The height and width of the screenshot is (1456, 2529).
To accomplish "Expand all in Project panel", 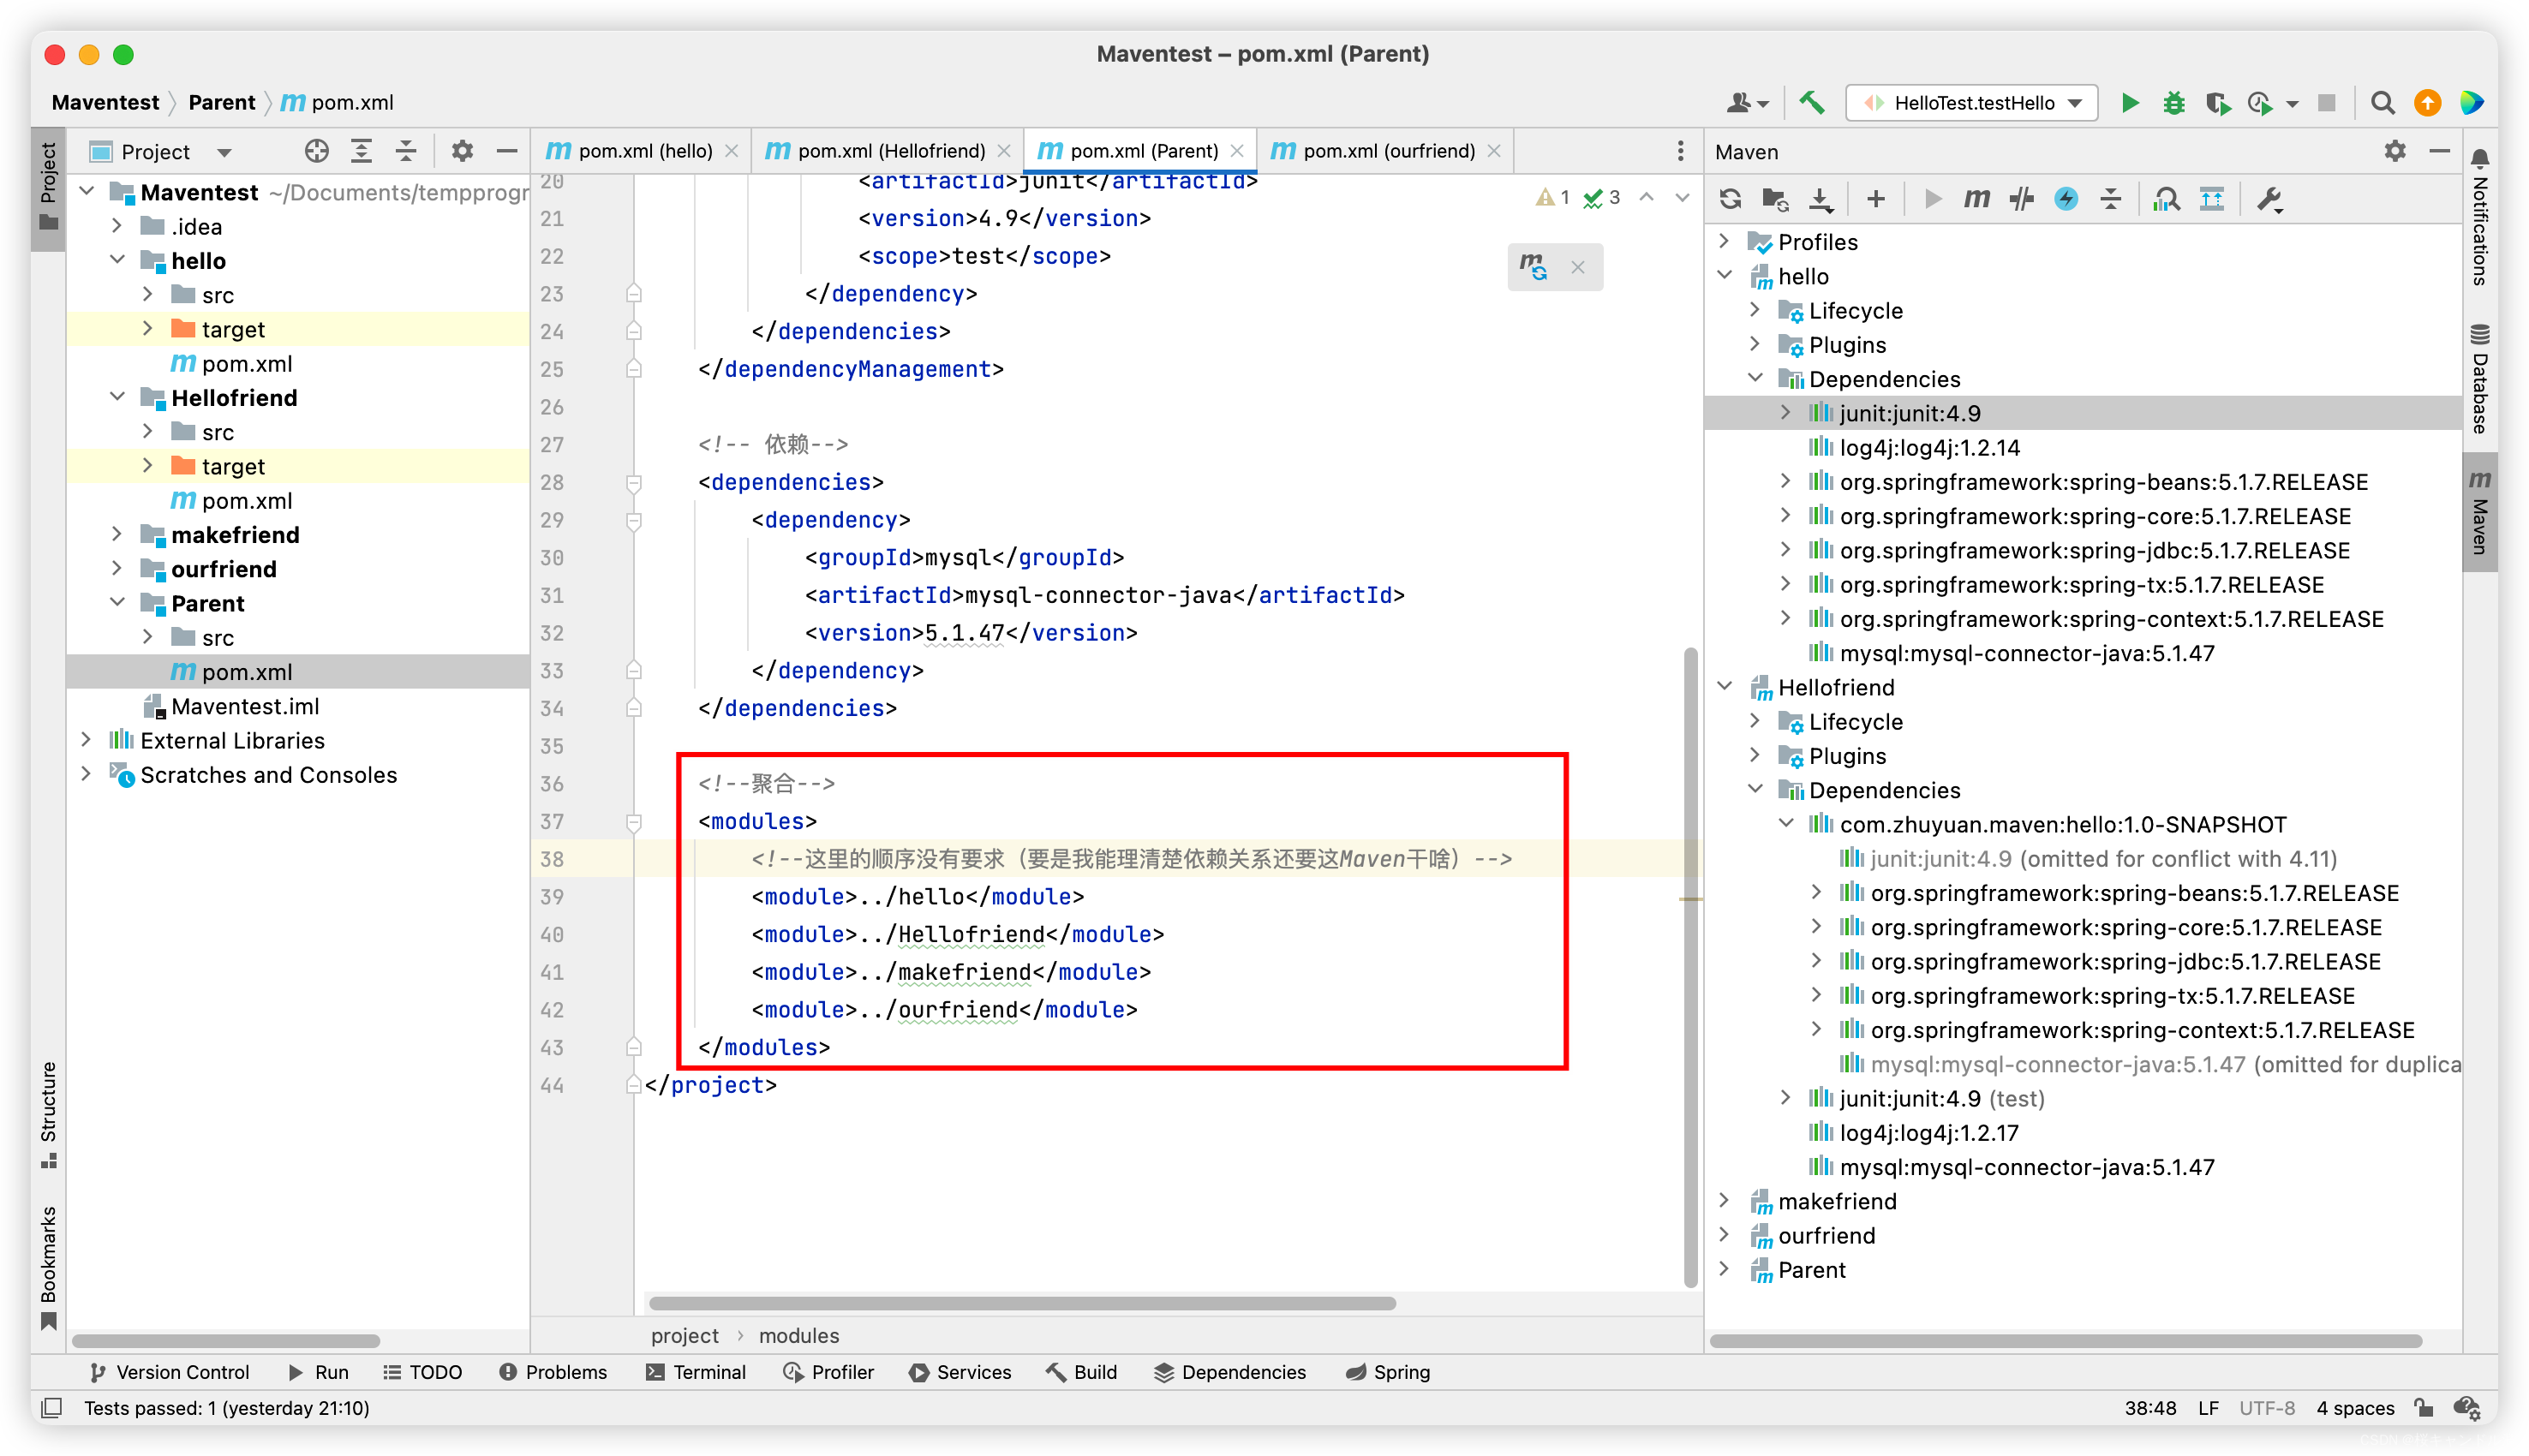I will 361,151.
